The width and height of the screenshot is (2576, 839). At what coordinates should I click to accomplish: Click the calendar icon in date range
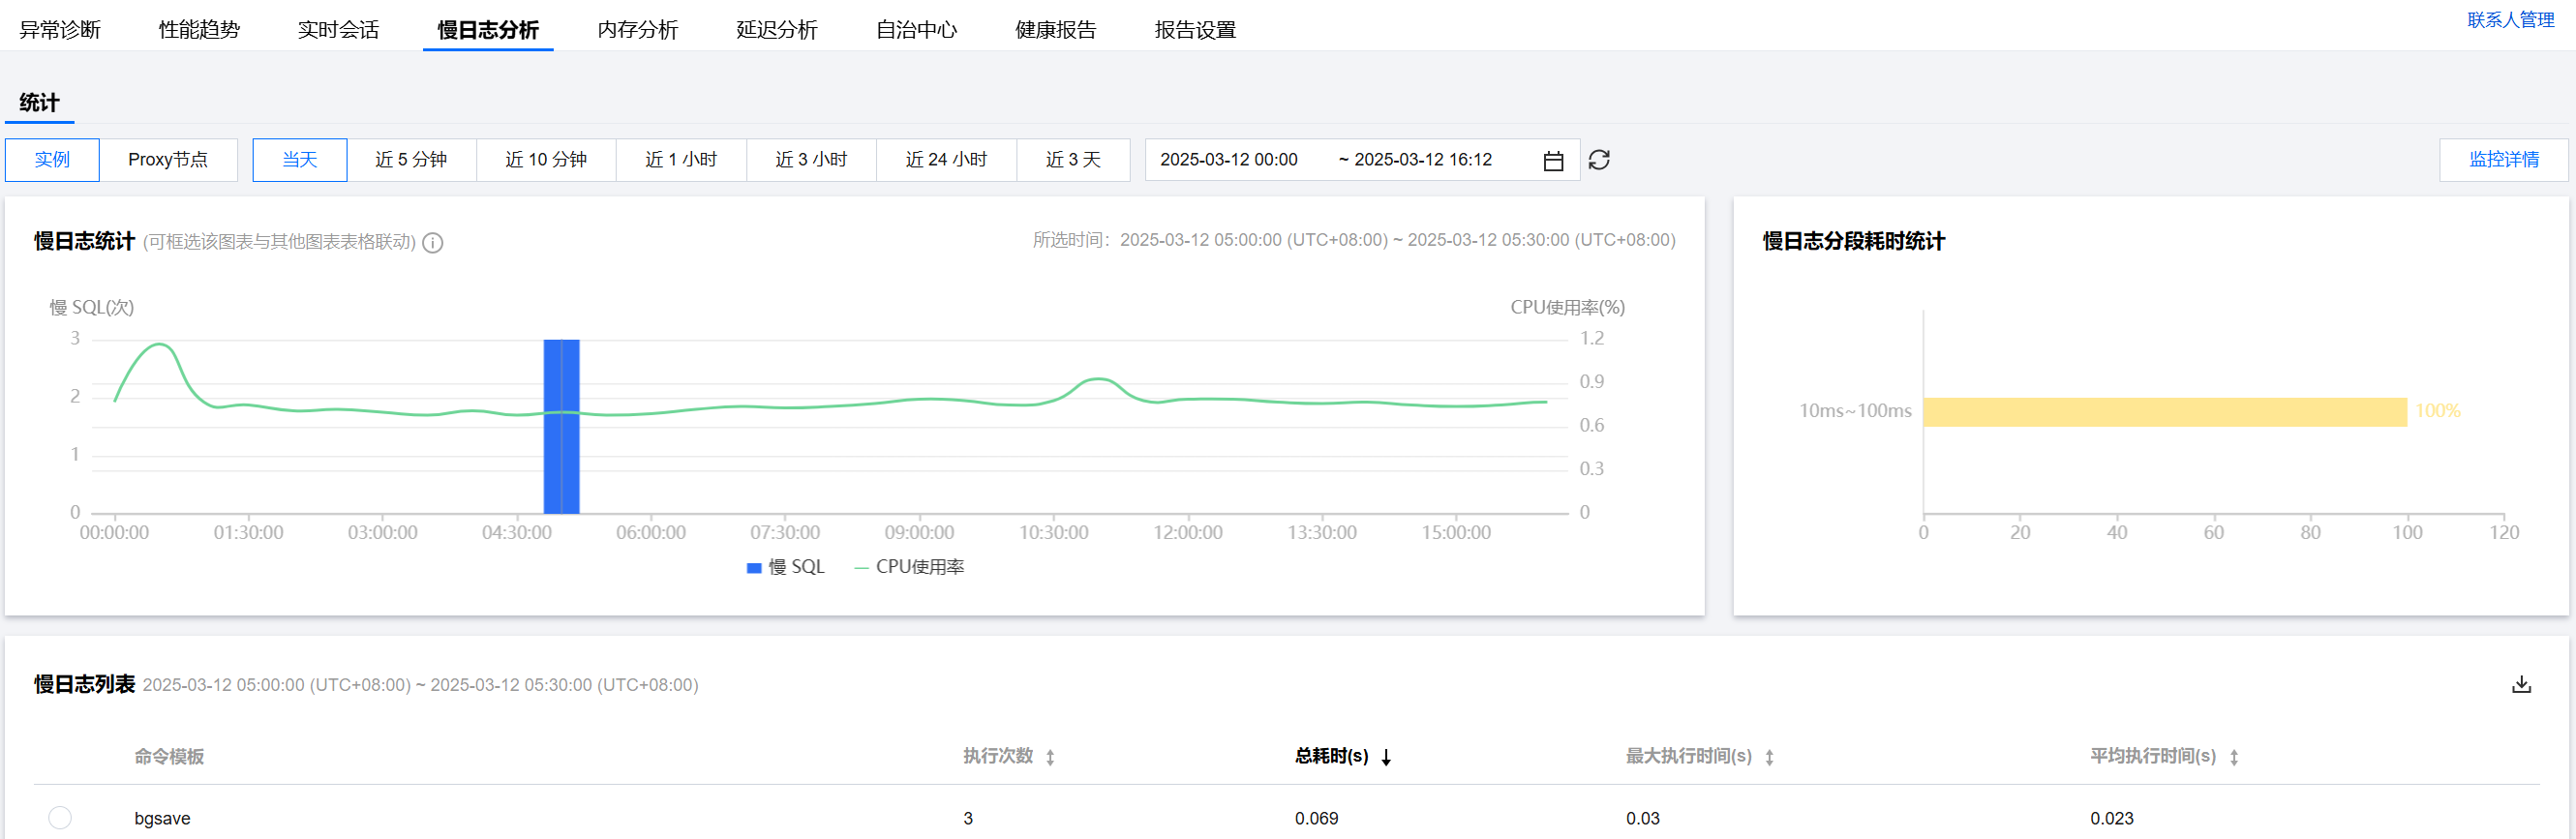(x=1552, y=161)
